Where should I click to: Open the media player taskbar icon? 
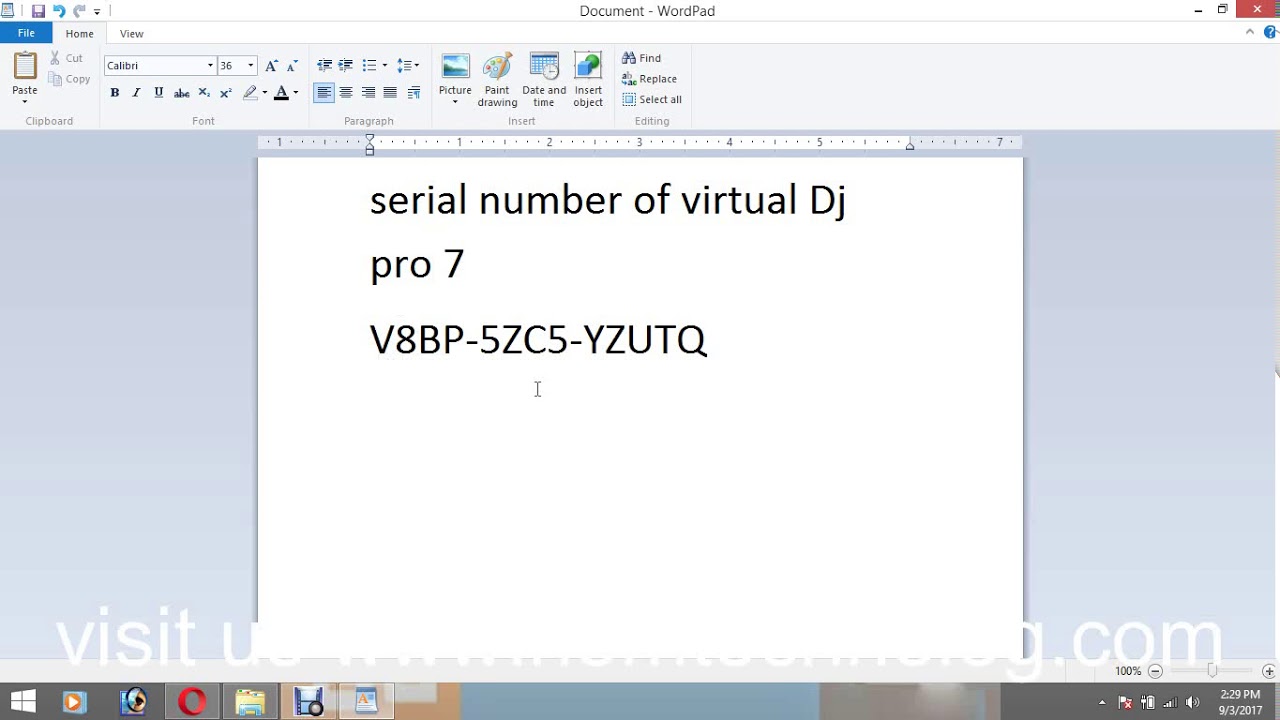click(73, 702)
